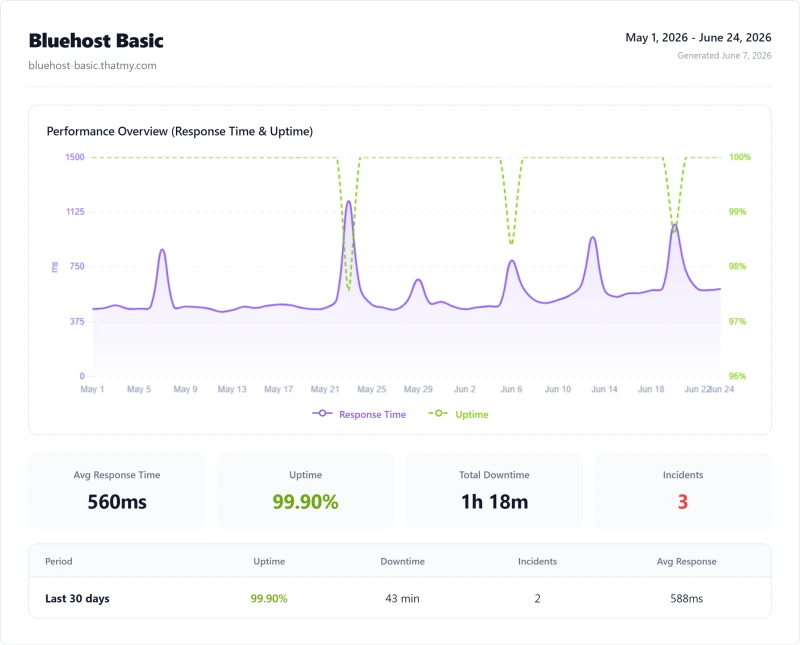Click the Jun 2 x-axis label
This screenshot has width=800, height=645.
pyautogui.click(x=465, y=389)
